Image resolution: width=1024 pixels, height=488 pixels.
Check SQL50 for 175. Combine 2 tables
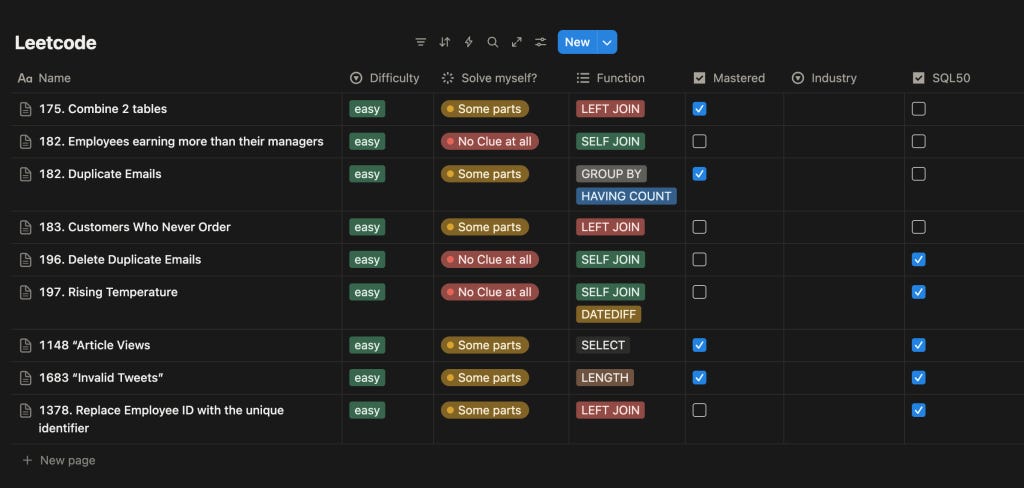pos(919,109)
